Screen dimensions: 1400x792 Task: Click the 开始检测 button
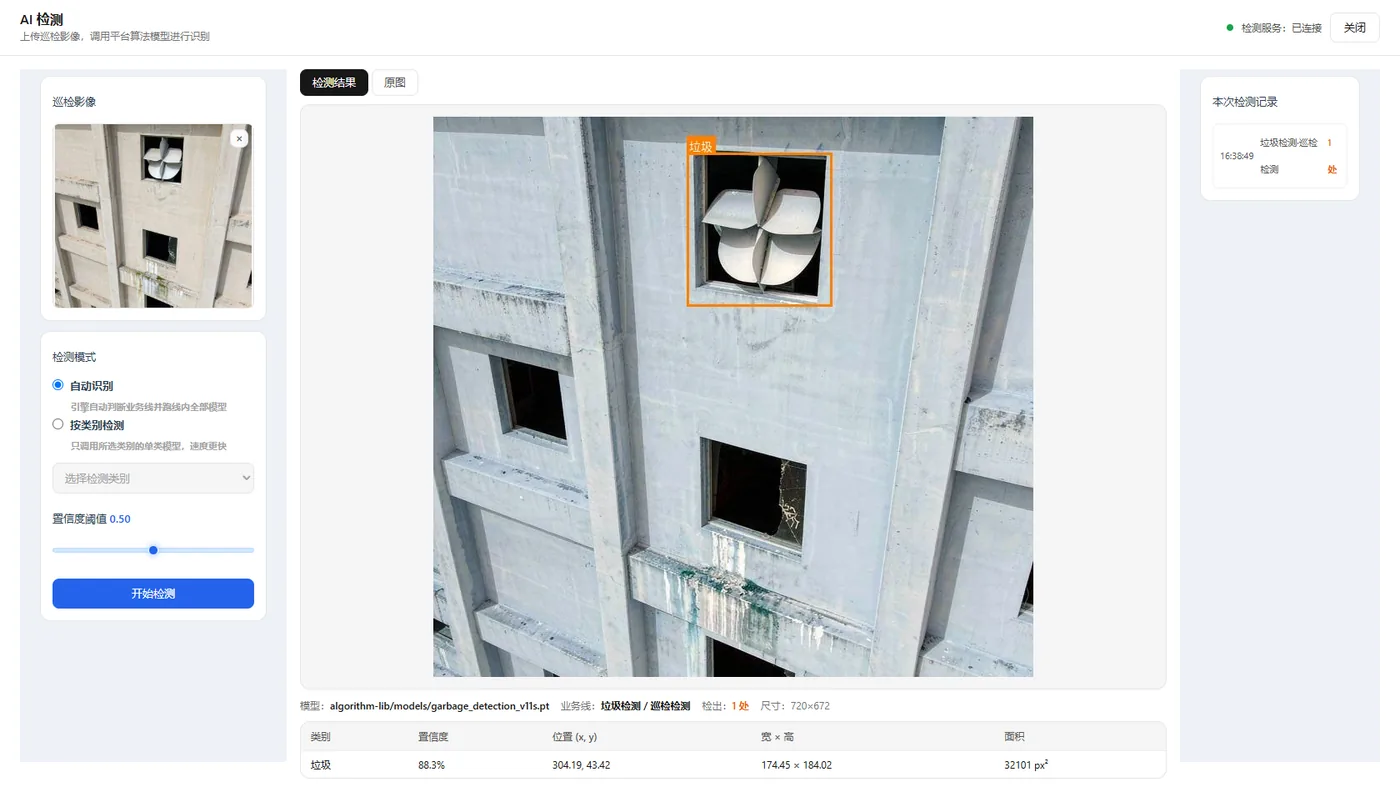pyautogui.click(x=153, y=593)
